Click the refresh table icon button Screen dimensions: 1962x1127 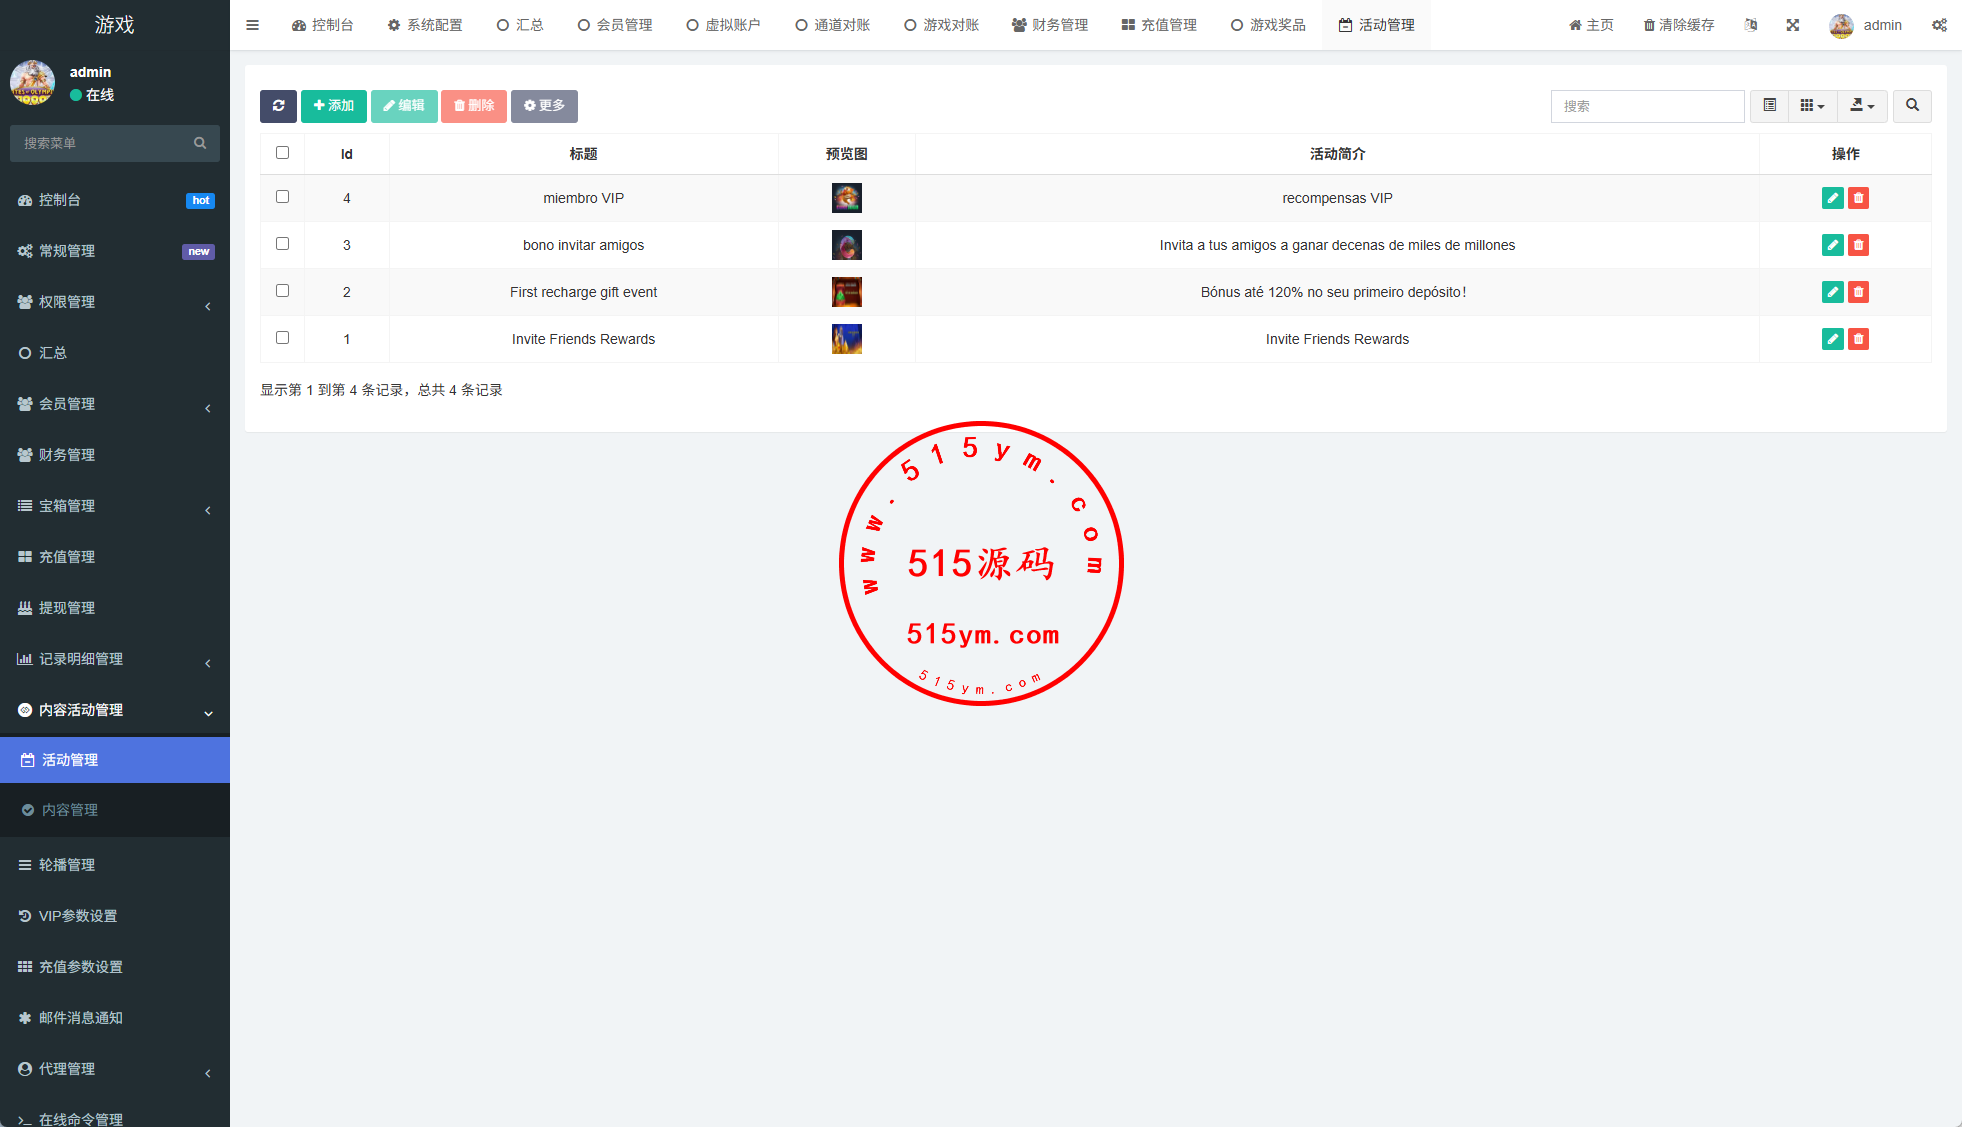pyautogui.click(x=278, y=106)
